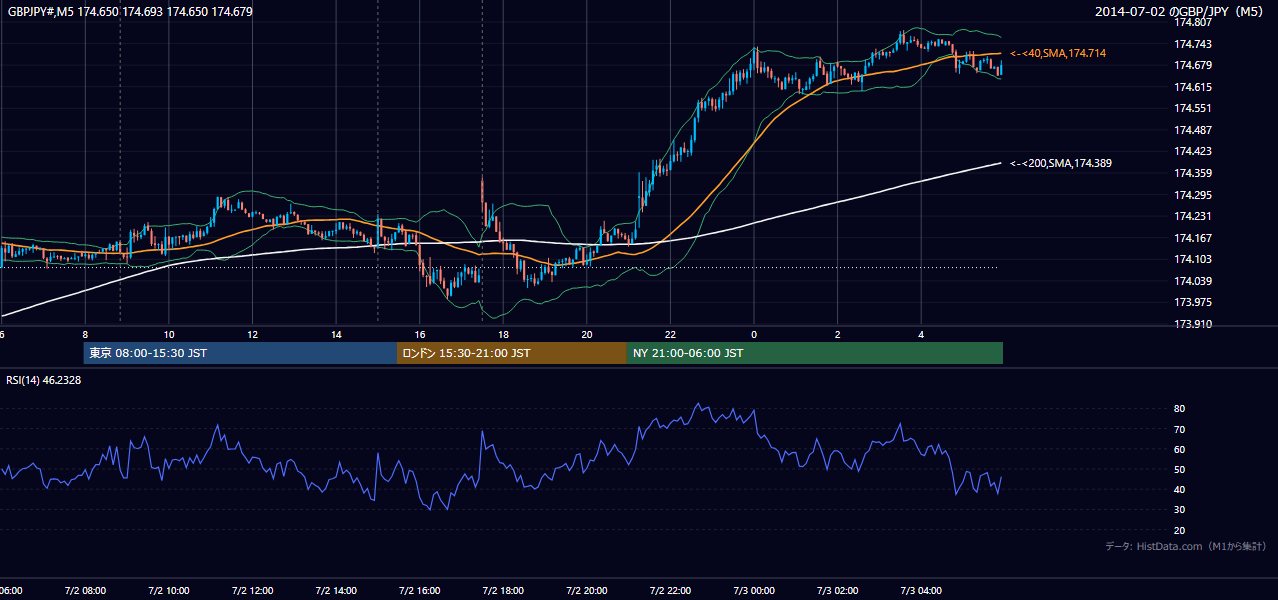Click price axis value 174.295
This screenshot has width=1278, height=600.
tap(1192, 195)
